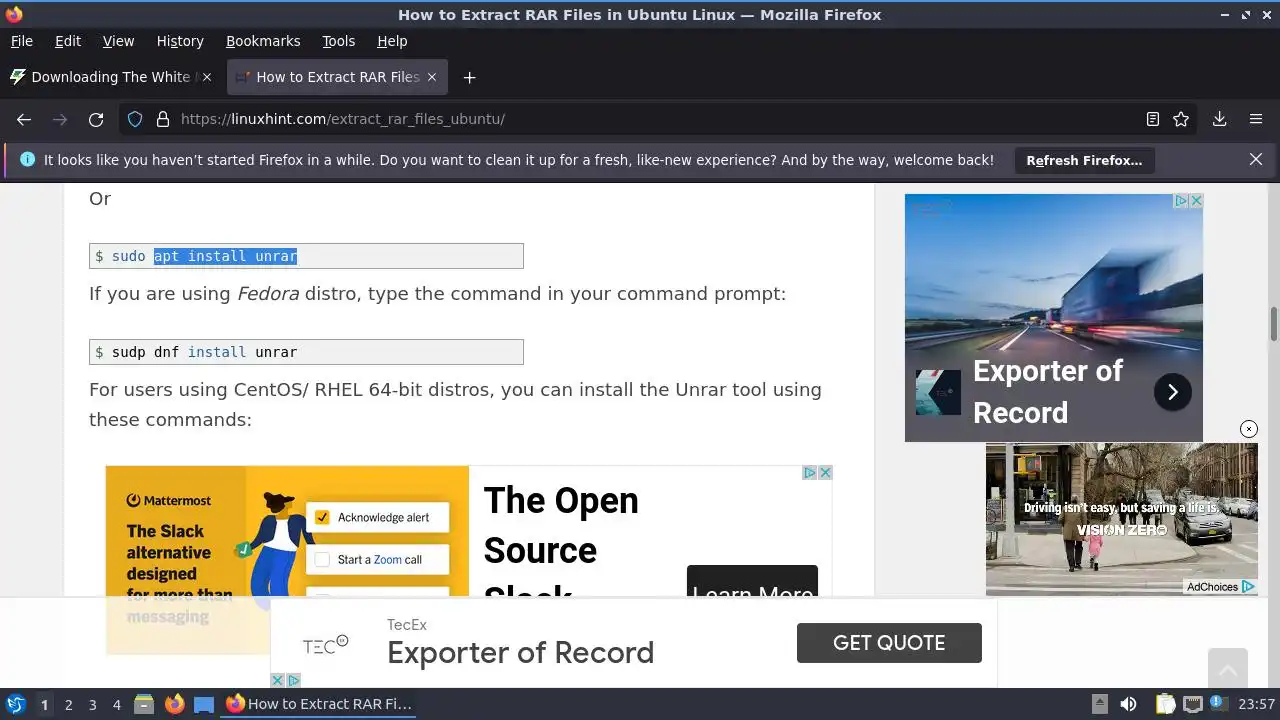
Task: Click the page vertical scrollbar thumb
Action: pos(1274,325)
